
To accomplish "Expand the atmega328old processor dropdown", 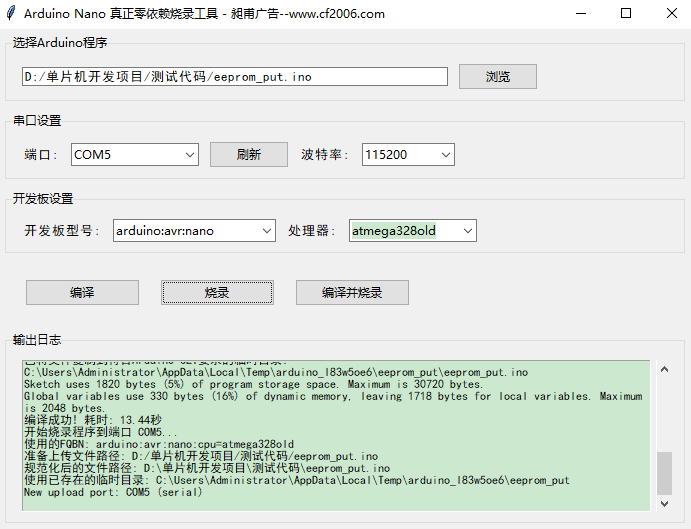I will click(467, 231).
